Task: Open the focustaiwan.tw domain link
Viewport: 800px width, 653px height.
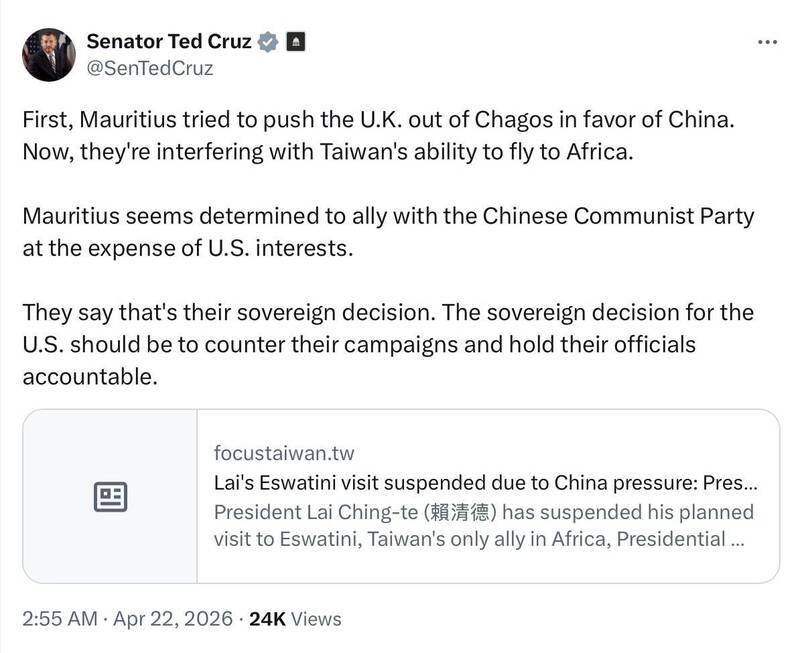Action: click(284, 454)
